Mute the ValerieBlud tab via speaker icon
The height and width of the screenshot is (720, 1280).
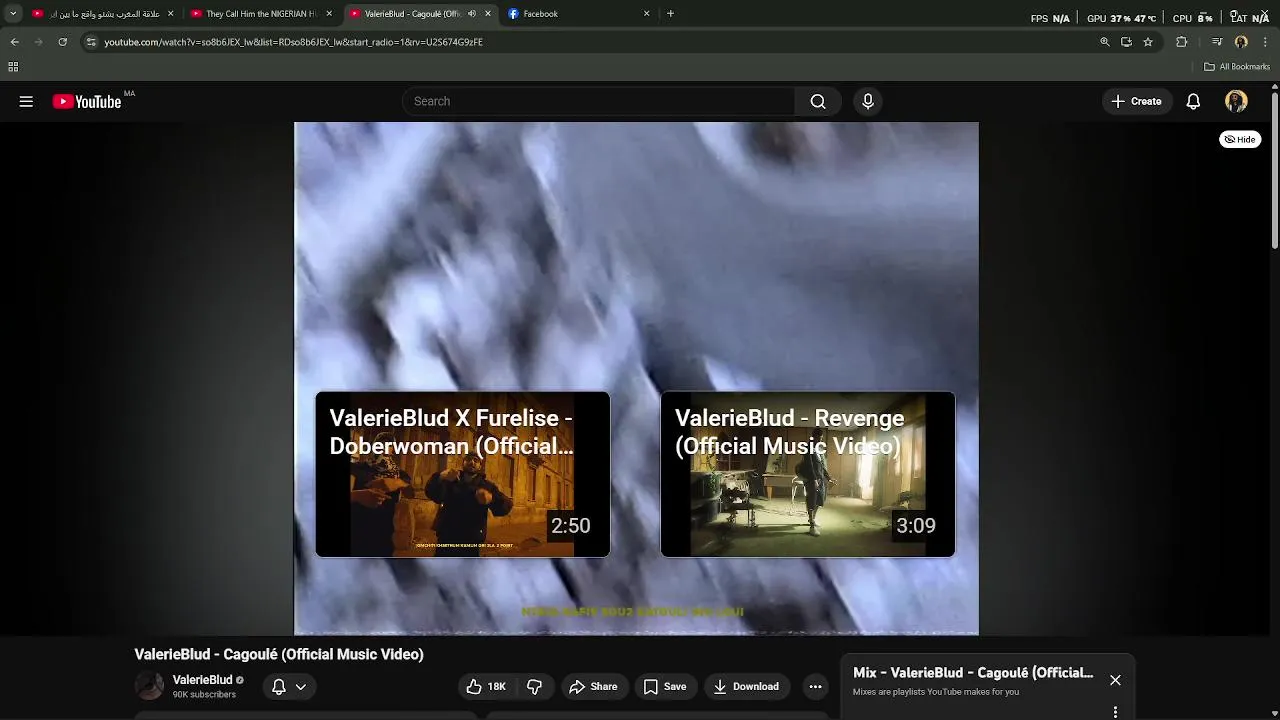pyautogui.click(x=472, y=14)
